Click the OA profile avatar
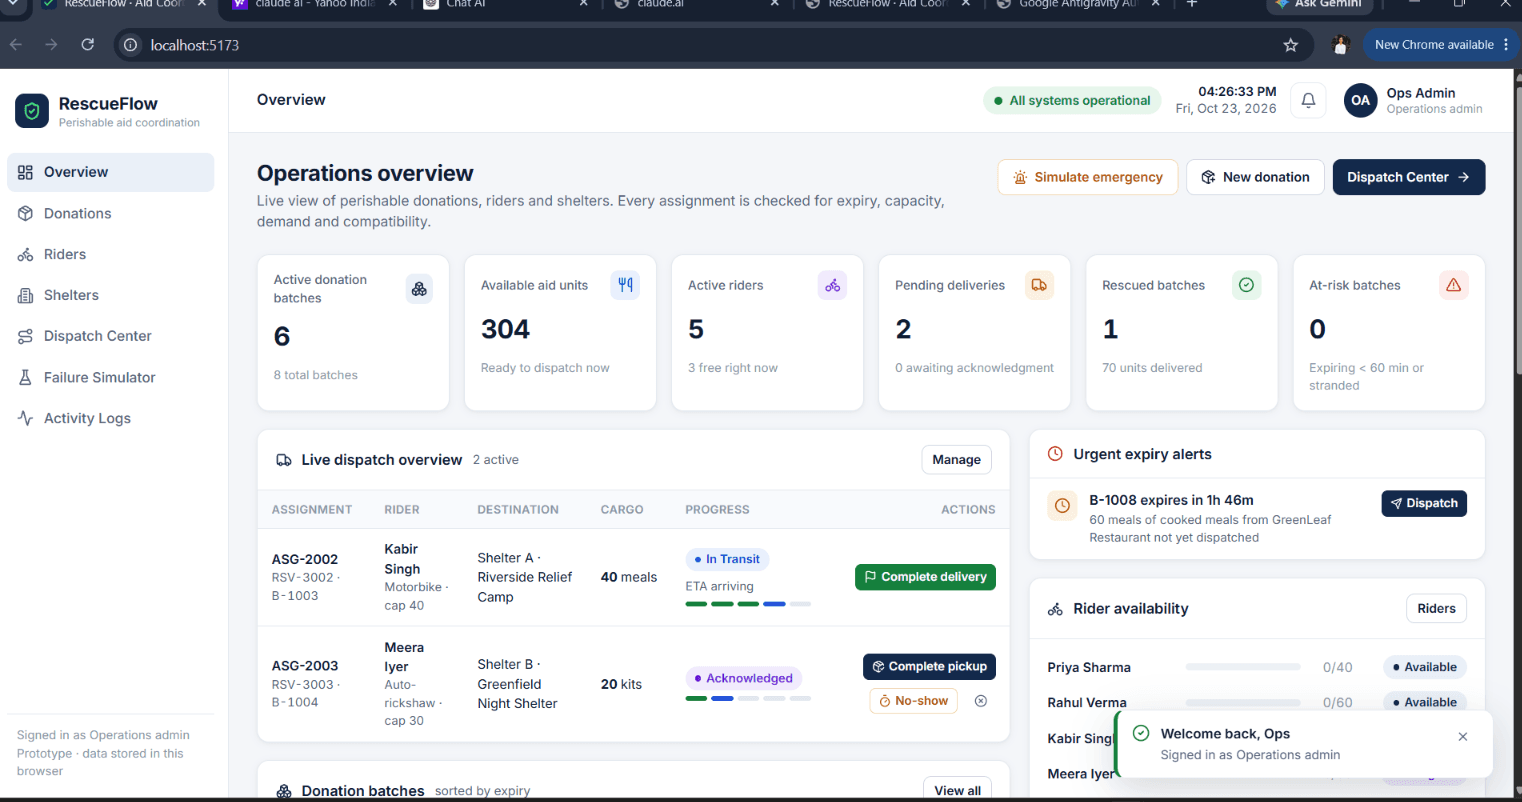Viewport: 1522px width, 802px height. click(x=1360, y=100)
